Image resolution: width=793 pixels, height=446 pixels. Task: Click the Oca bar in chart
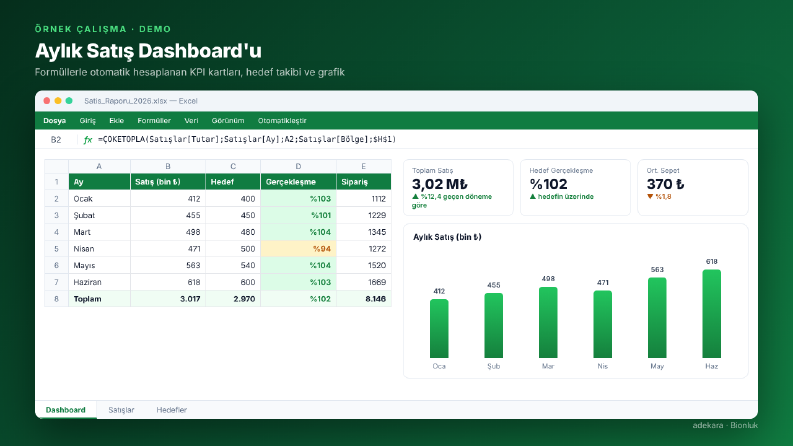click(439, 329)
